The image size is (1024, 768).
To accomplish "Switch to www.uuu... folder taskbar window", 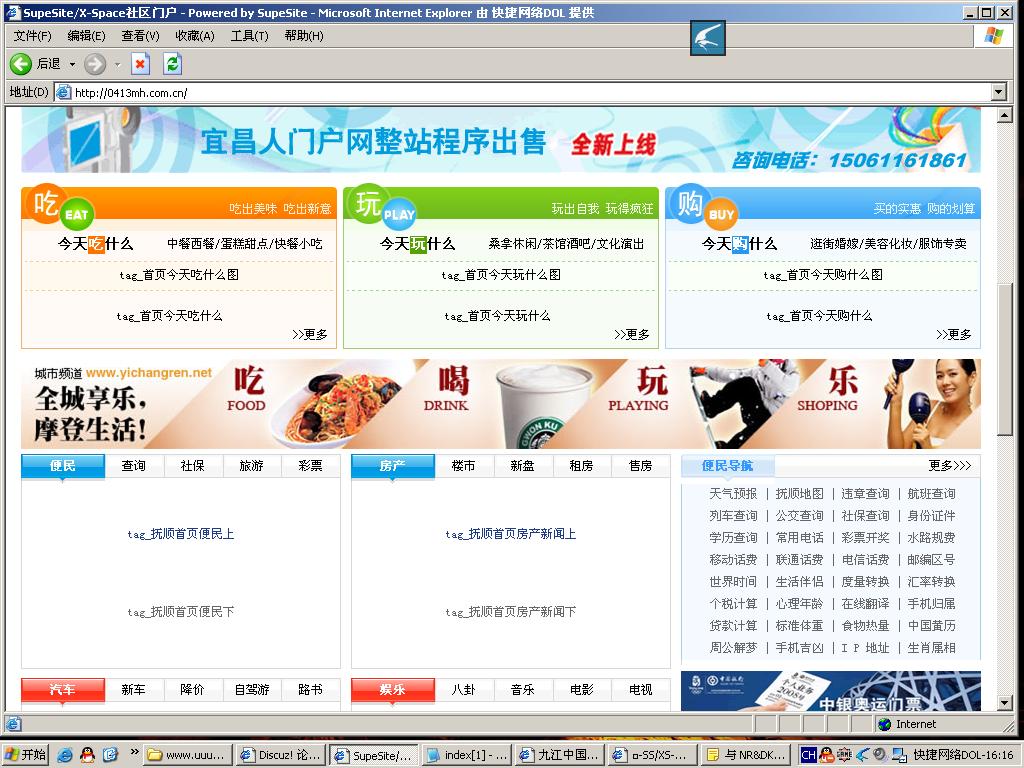I will 187,755.
